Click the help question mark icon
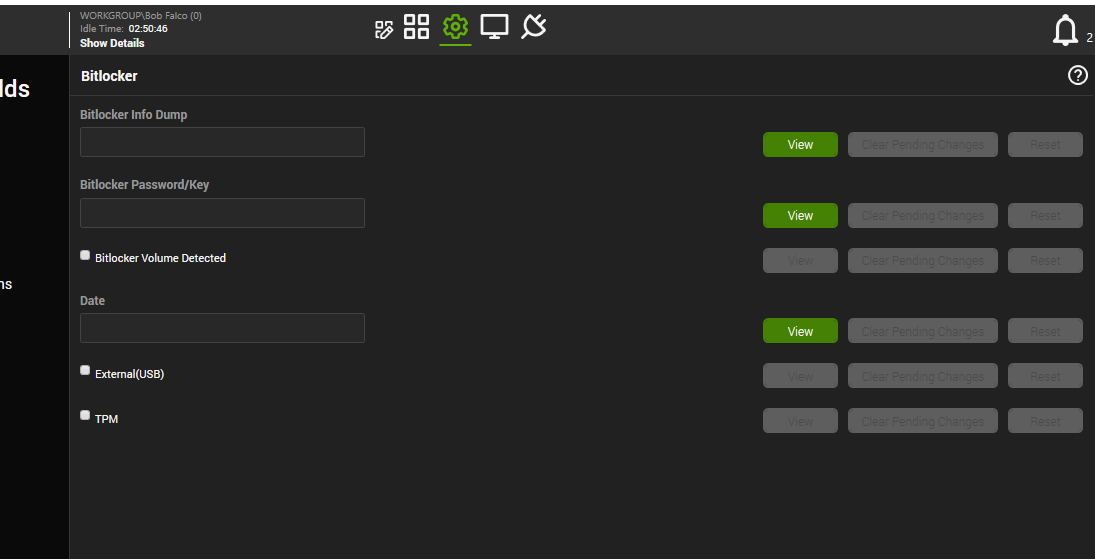Image resolution: width=1095 pixels, height=559 pixels. click(x=1078, y=75)
